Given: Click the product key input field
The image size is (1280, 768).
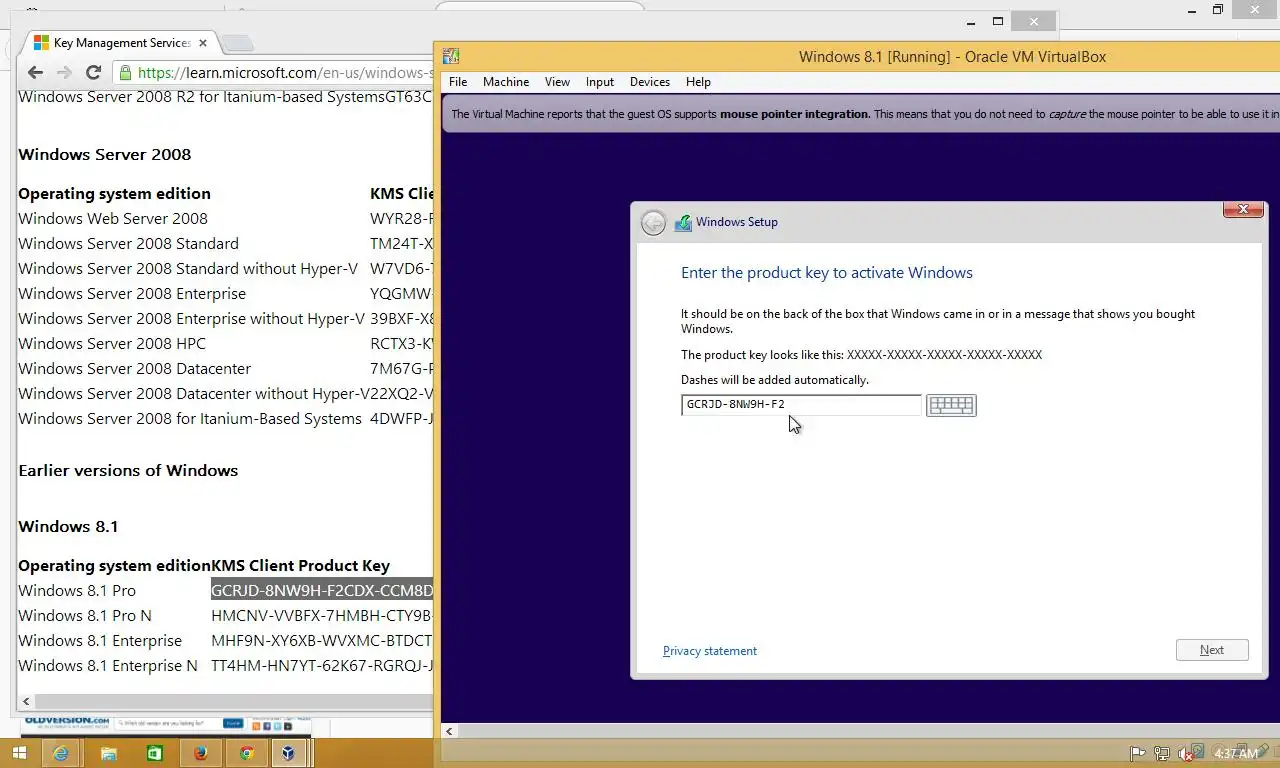Looking at the screenshot, I should coord(801,405).
